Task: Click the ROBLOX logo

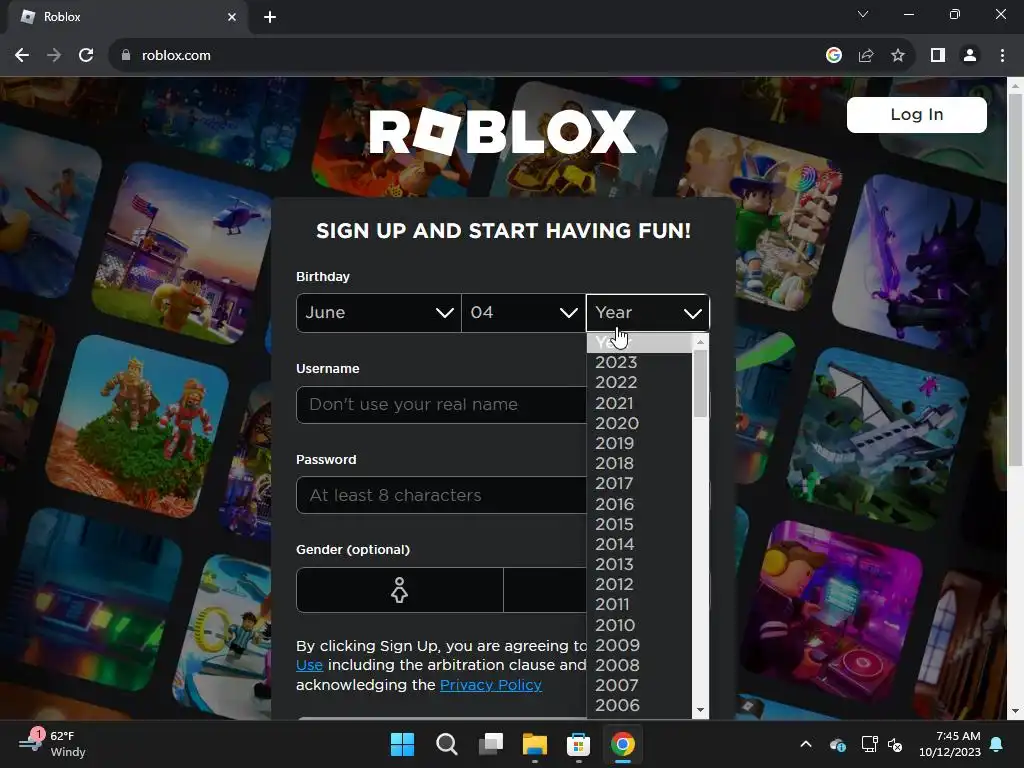Action: click(502, 131)
